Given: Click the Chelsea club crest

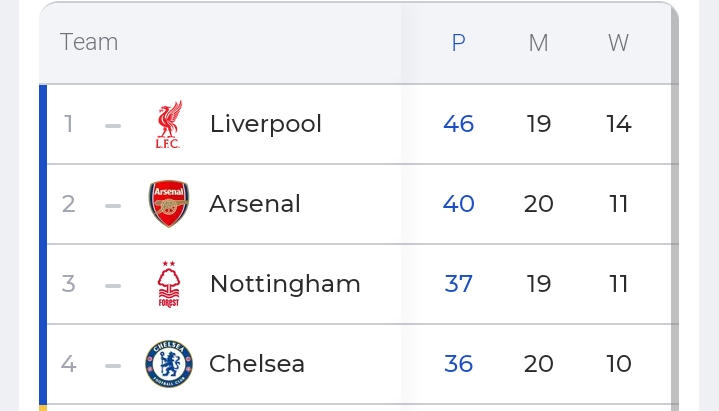Looking at the screenshot, I should (x=169, y=364).
